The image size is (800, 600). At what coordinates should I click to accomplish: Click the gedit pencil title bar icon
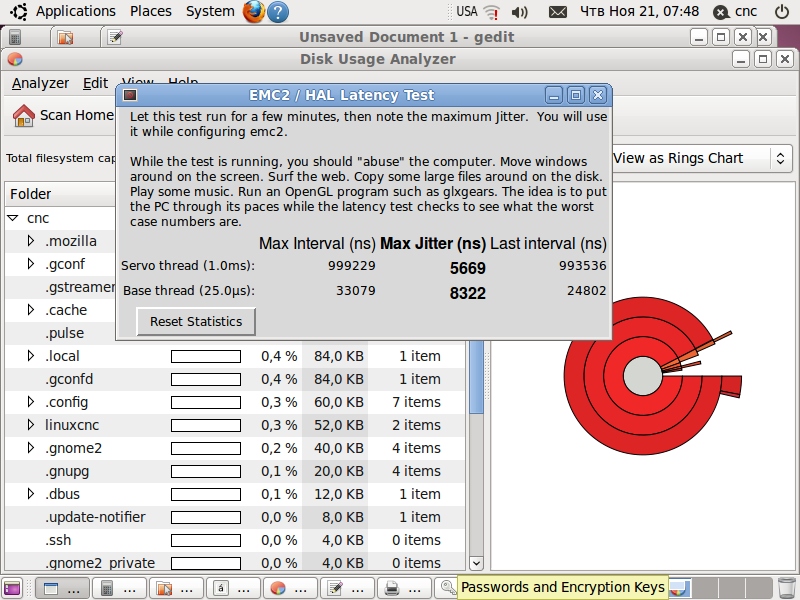(x=115, y=37)
